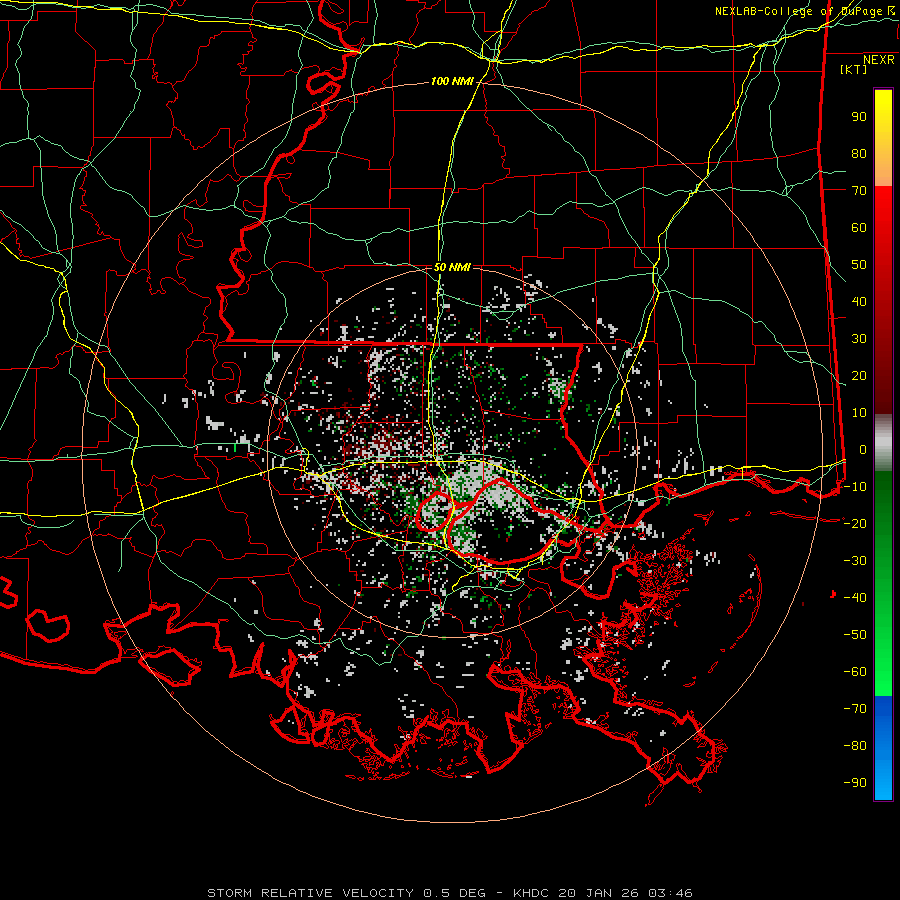Click the -70 value on the velocity scale
Screen dimensions: 900x900
click(855, 708)
